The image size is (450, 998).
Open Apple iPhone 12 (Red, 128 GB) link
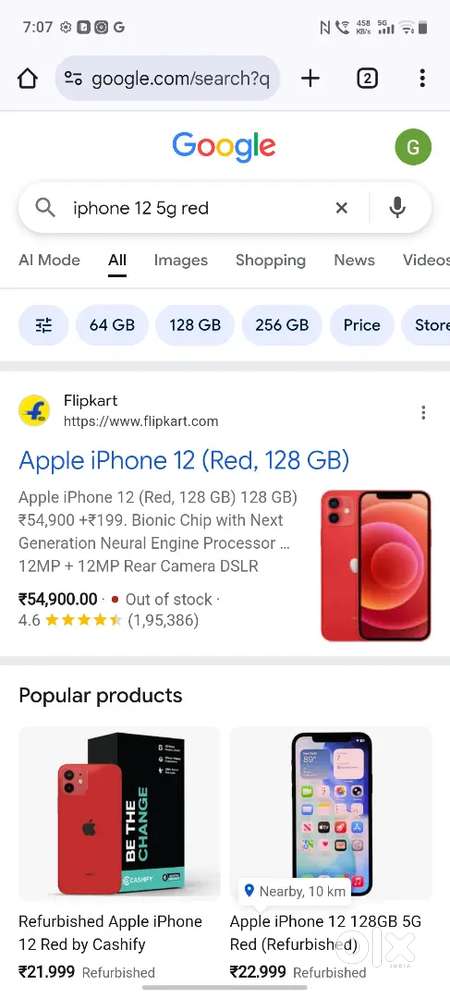[184, 461]
